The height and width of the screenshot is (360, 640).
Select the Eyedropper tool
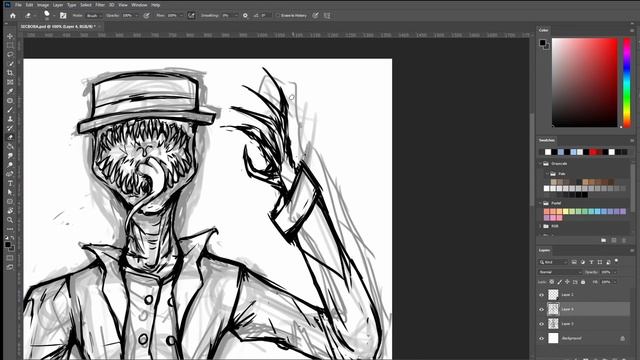point(10,91)
